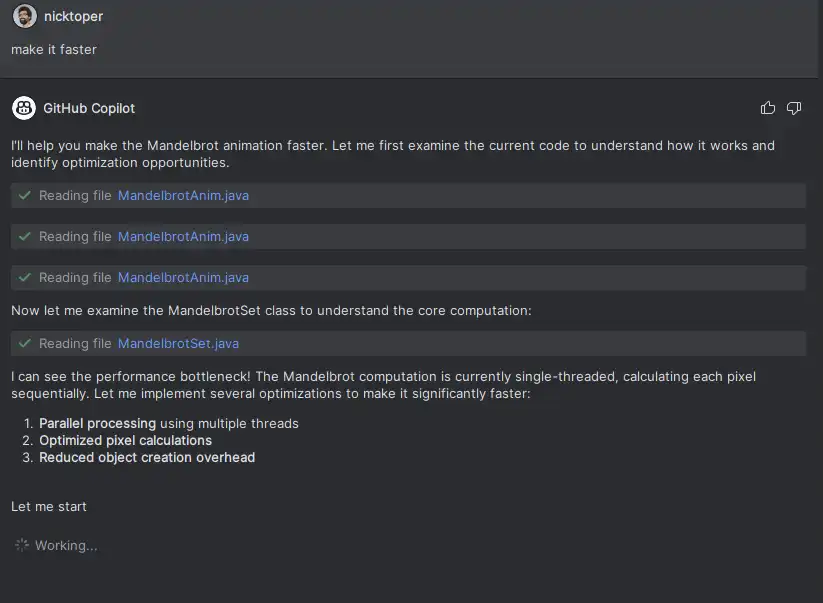Open the middle MandelbrotAnim.java file link
Image resolution: width=823 pixels, height=603 pixels.
[x=183, y=236]
